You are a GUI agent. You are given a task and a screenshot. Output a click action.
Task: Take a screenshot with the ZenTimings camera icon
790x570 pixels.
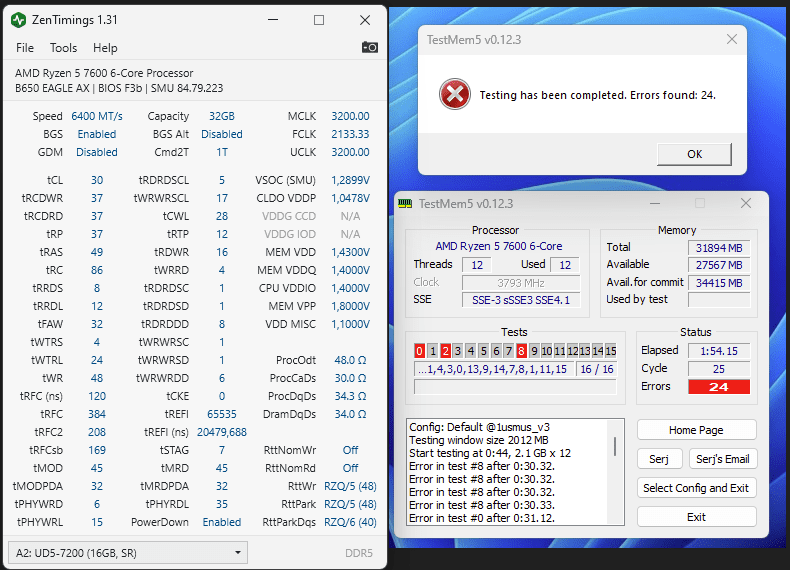(370, 47)
